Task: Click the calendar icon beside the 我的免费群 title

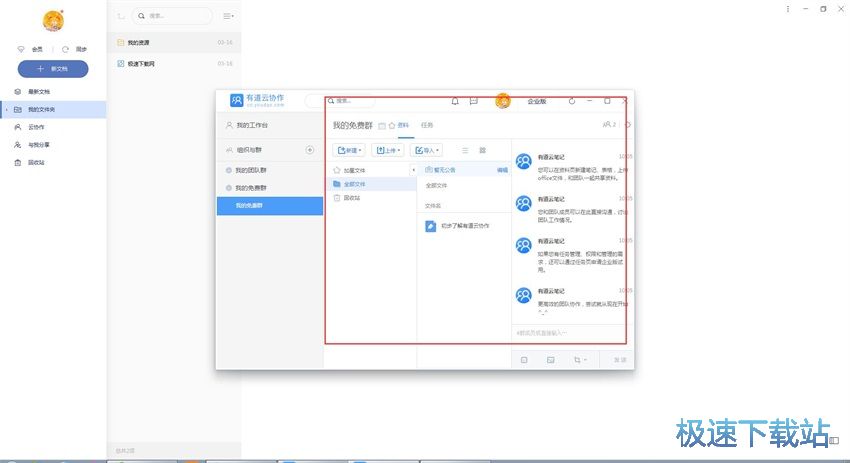Action: click(382, 126)
